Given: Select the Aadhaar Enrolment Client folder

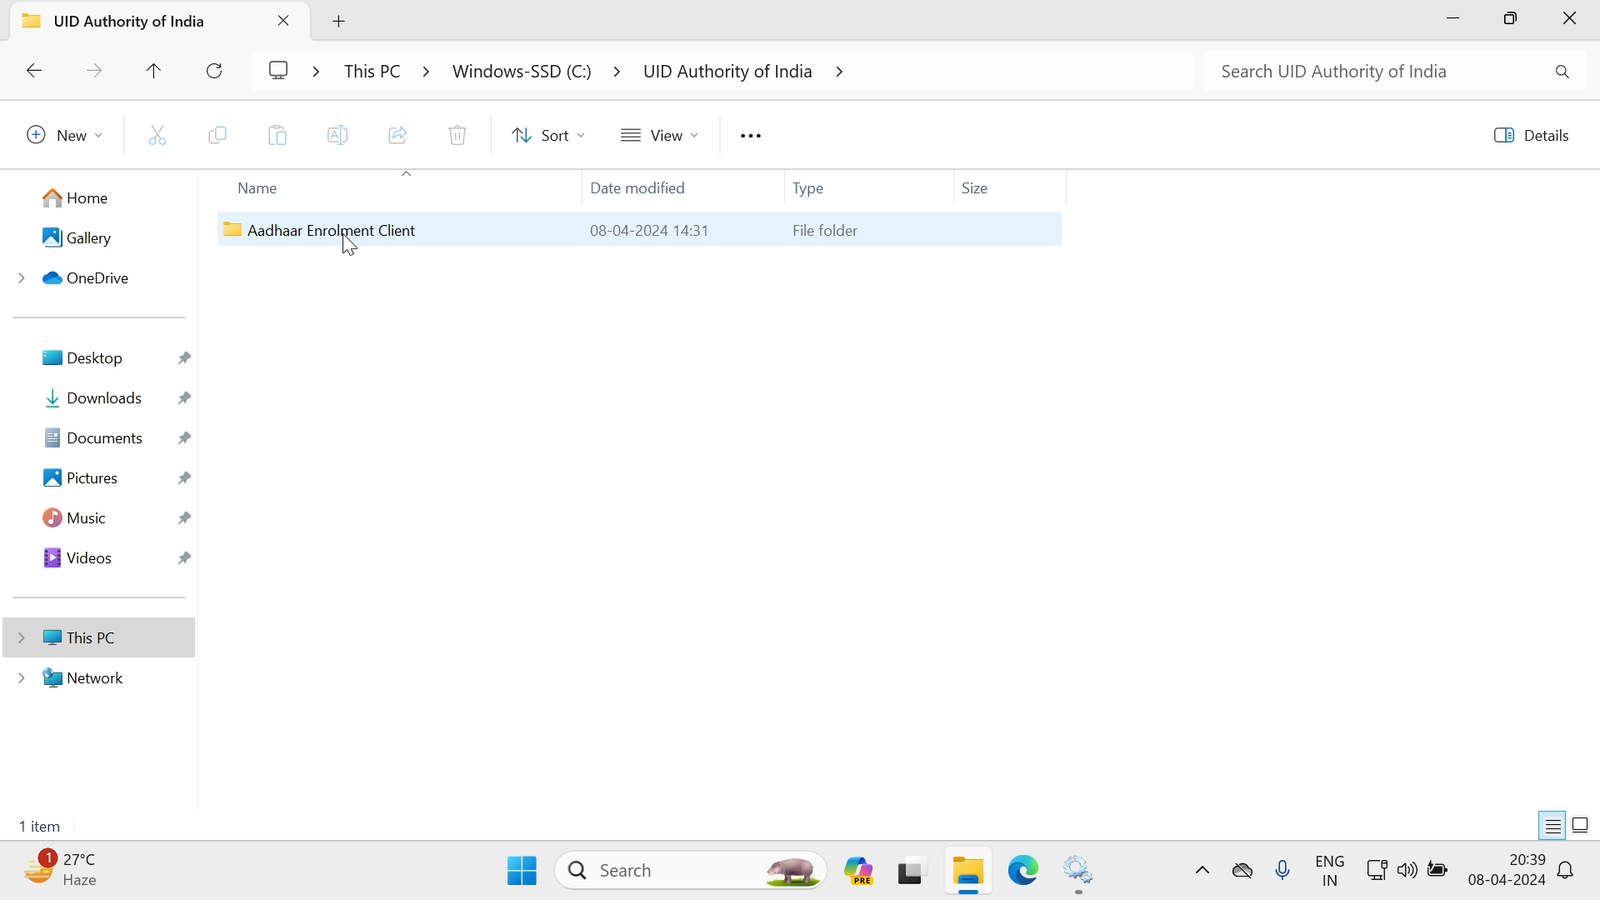Looking at the screenshot, I should (x=639, y=230).
